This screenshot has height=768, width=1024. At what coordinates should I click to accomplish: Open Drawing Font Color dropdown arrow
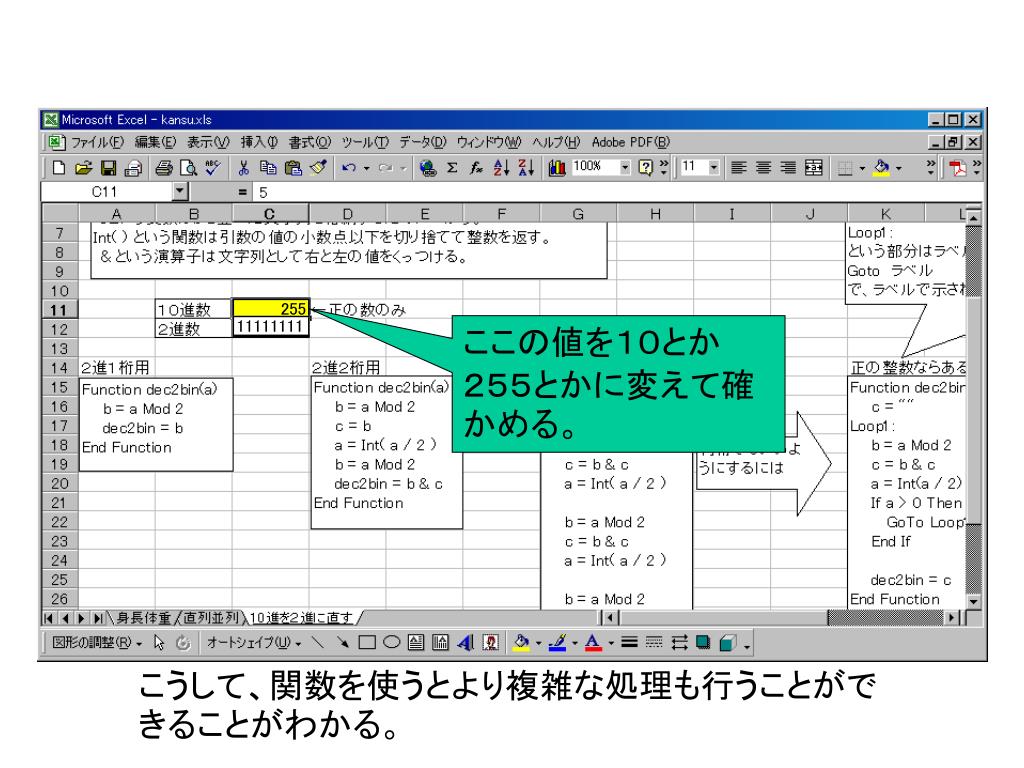point(611,643)
